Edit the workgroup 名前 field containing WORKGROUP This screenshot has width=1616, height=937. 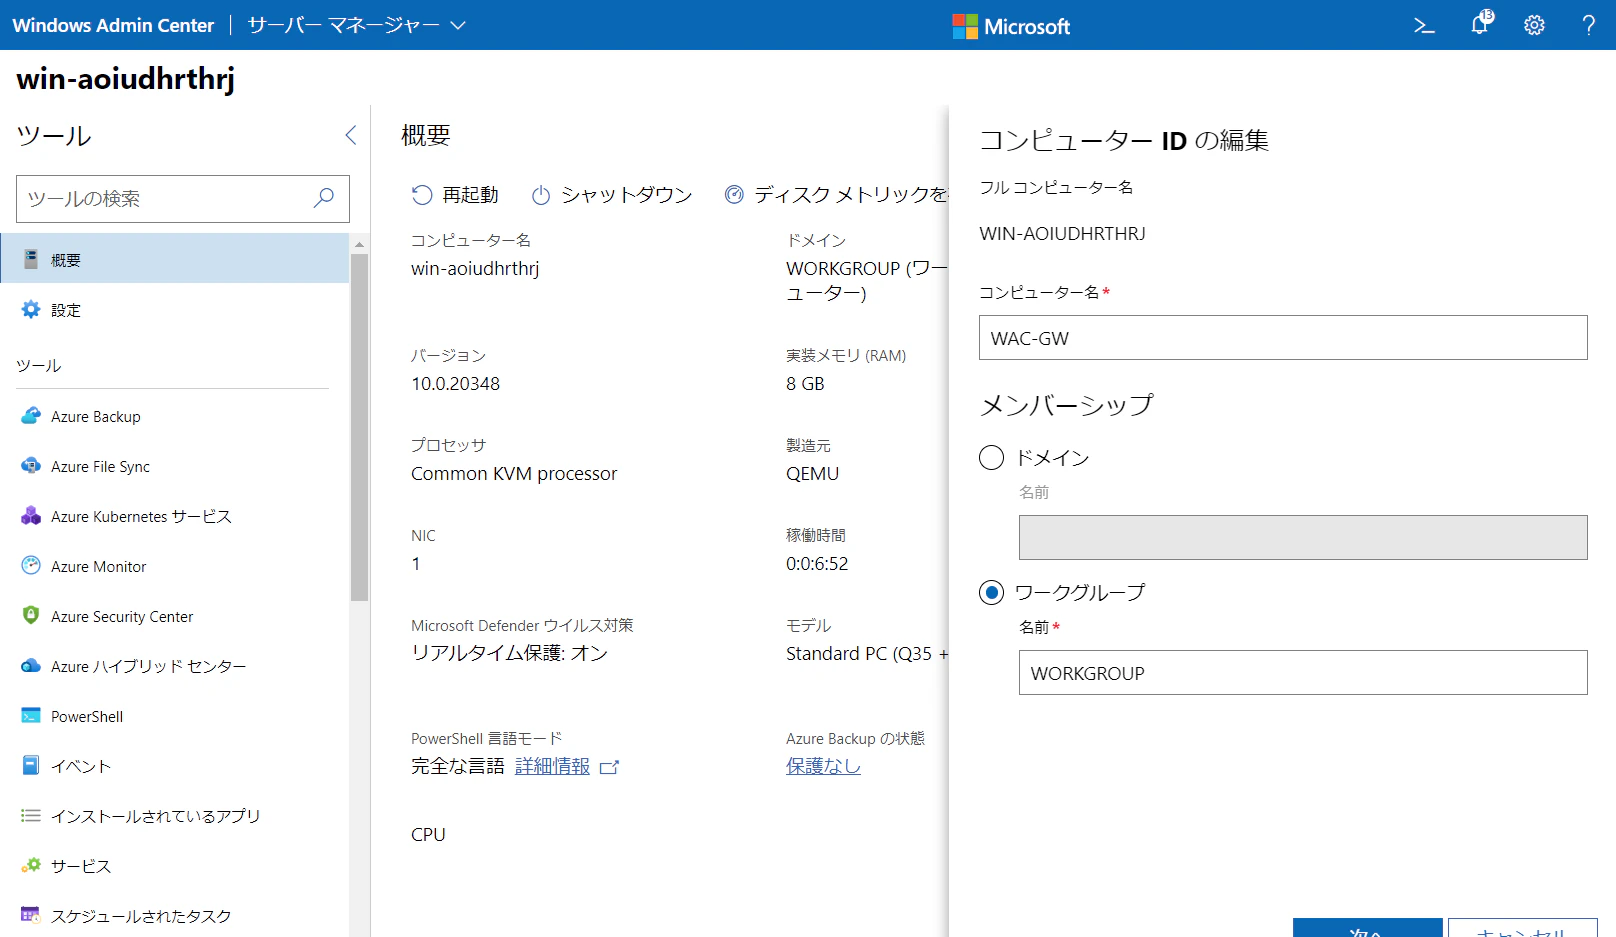pos(1303,672)
